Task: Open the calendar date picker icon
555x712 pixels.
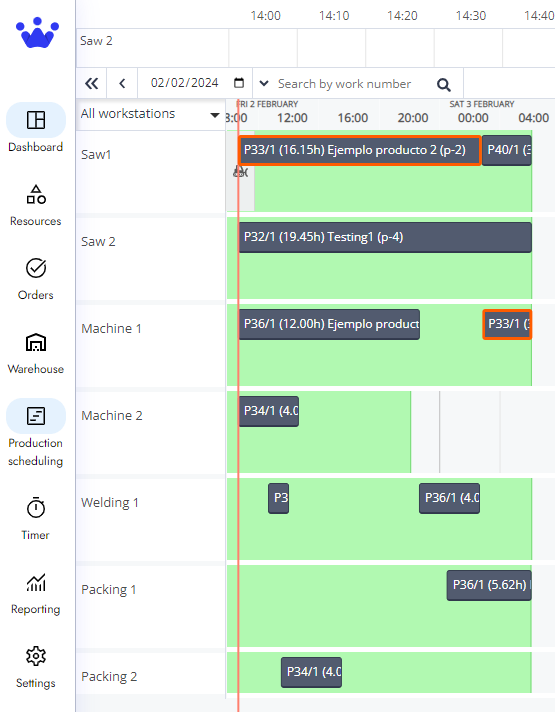Action: click(x=239, y=83)
